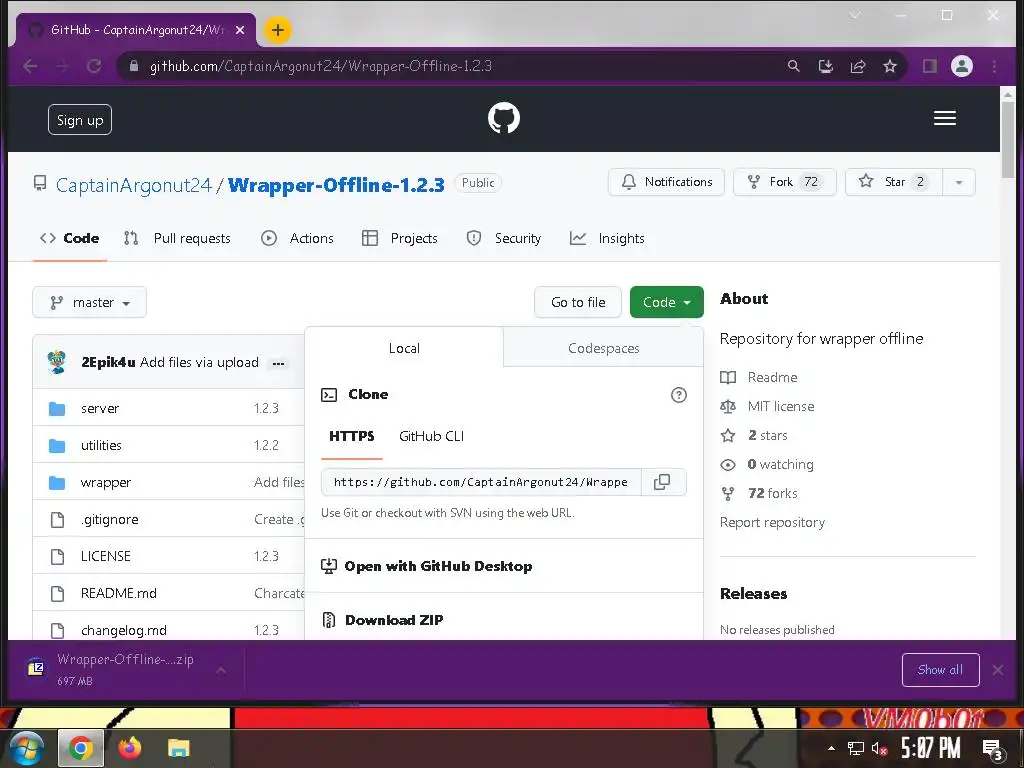Bookmark this page with star icon

pos(889,66)
